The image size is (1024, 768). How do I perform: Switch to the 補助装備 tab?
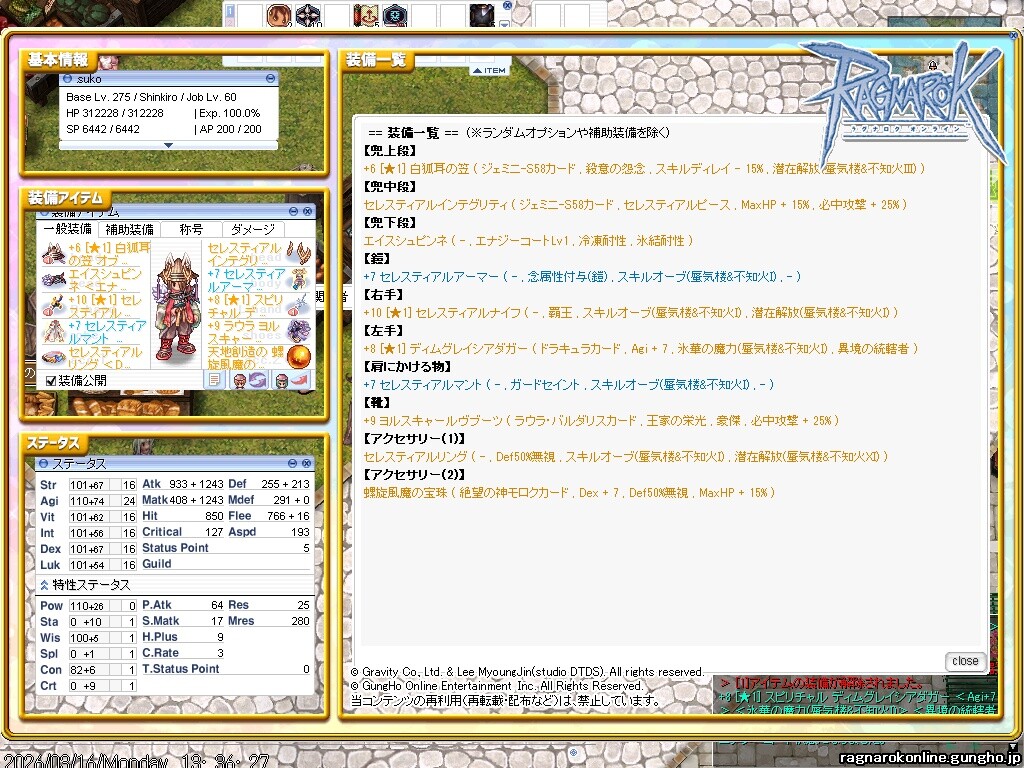coord(129,229)
